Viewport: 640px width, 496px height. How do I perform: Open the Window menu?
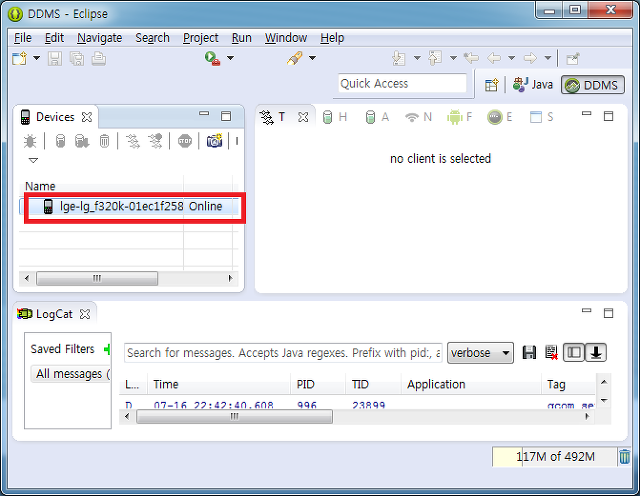pos(286,38)
